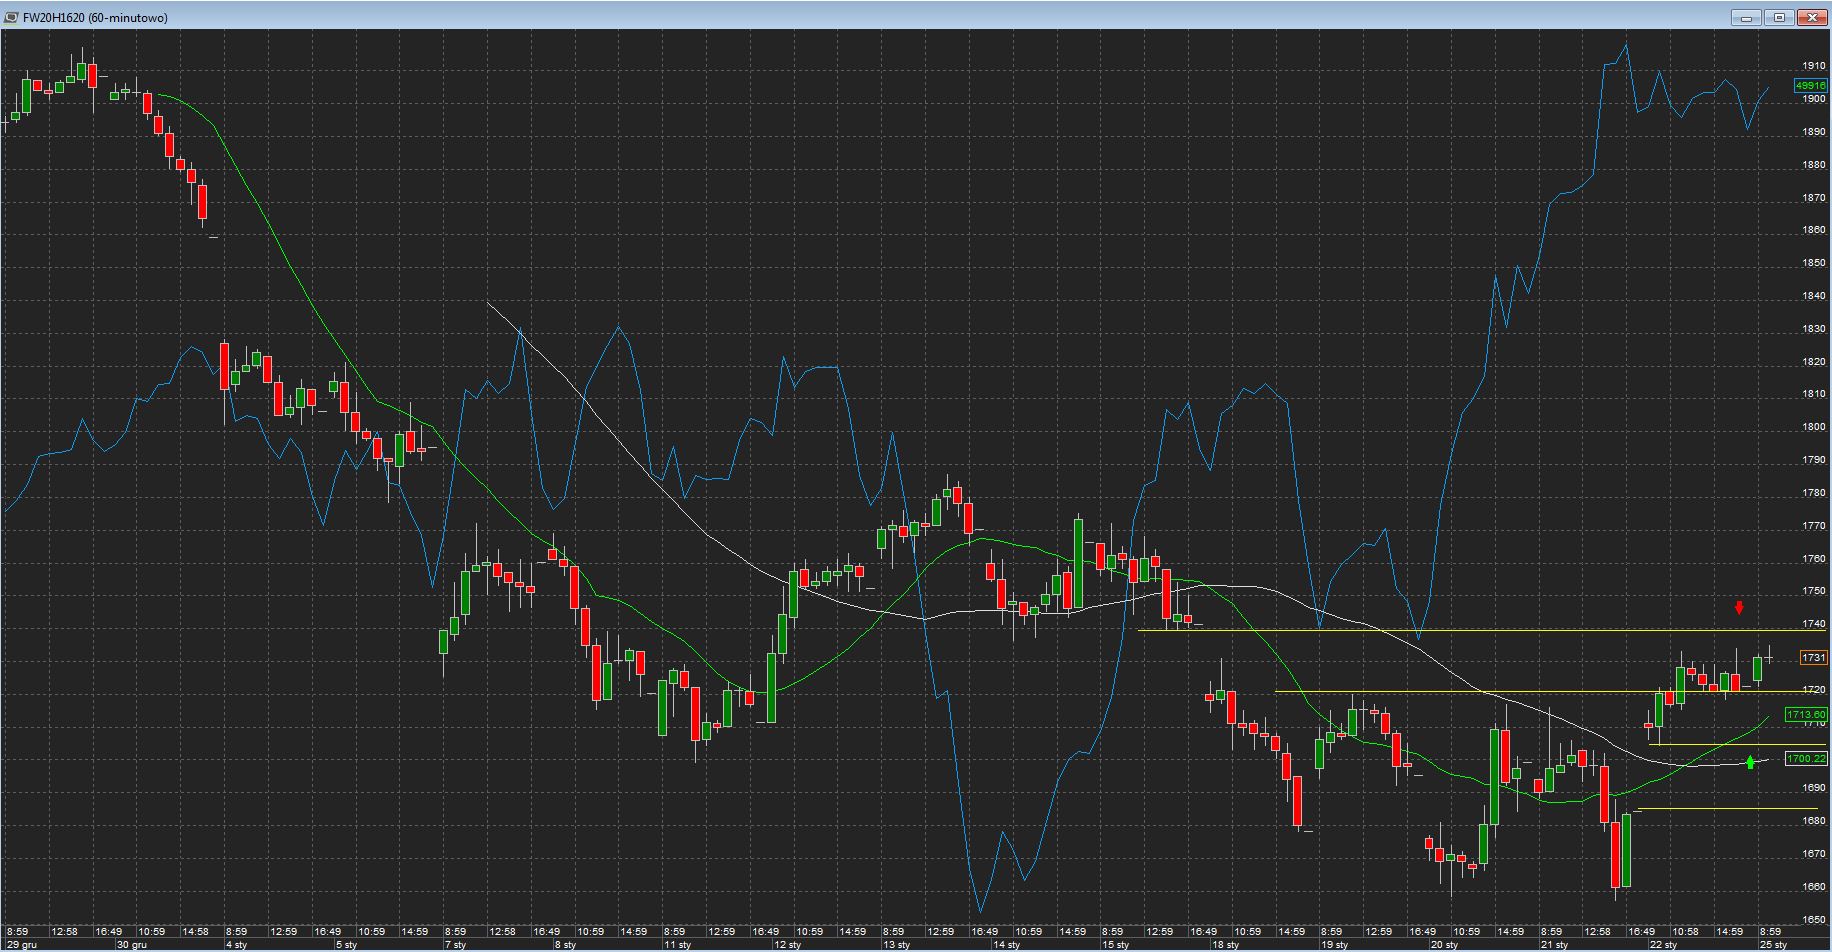Click the '18 sty' date on time axis

click(x=1224, y=945)
